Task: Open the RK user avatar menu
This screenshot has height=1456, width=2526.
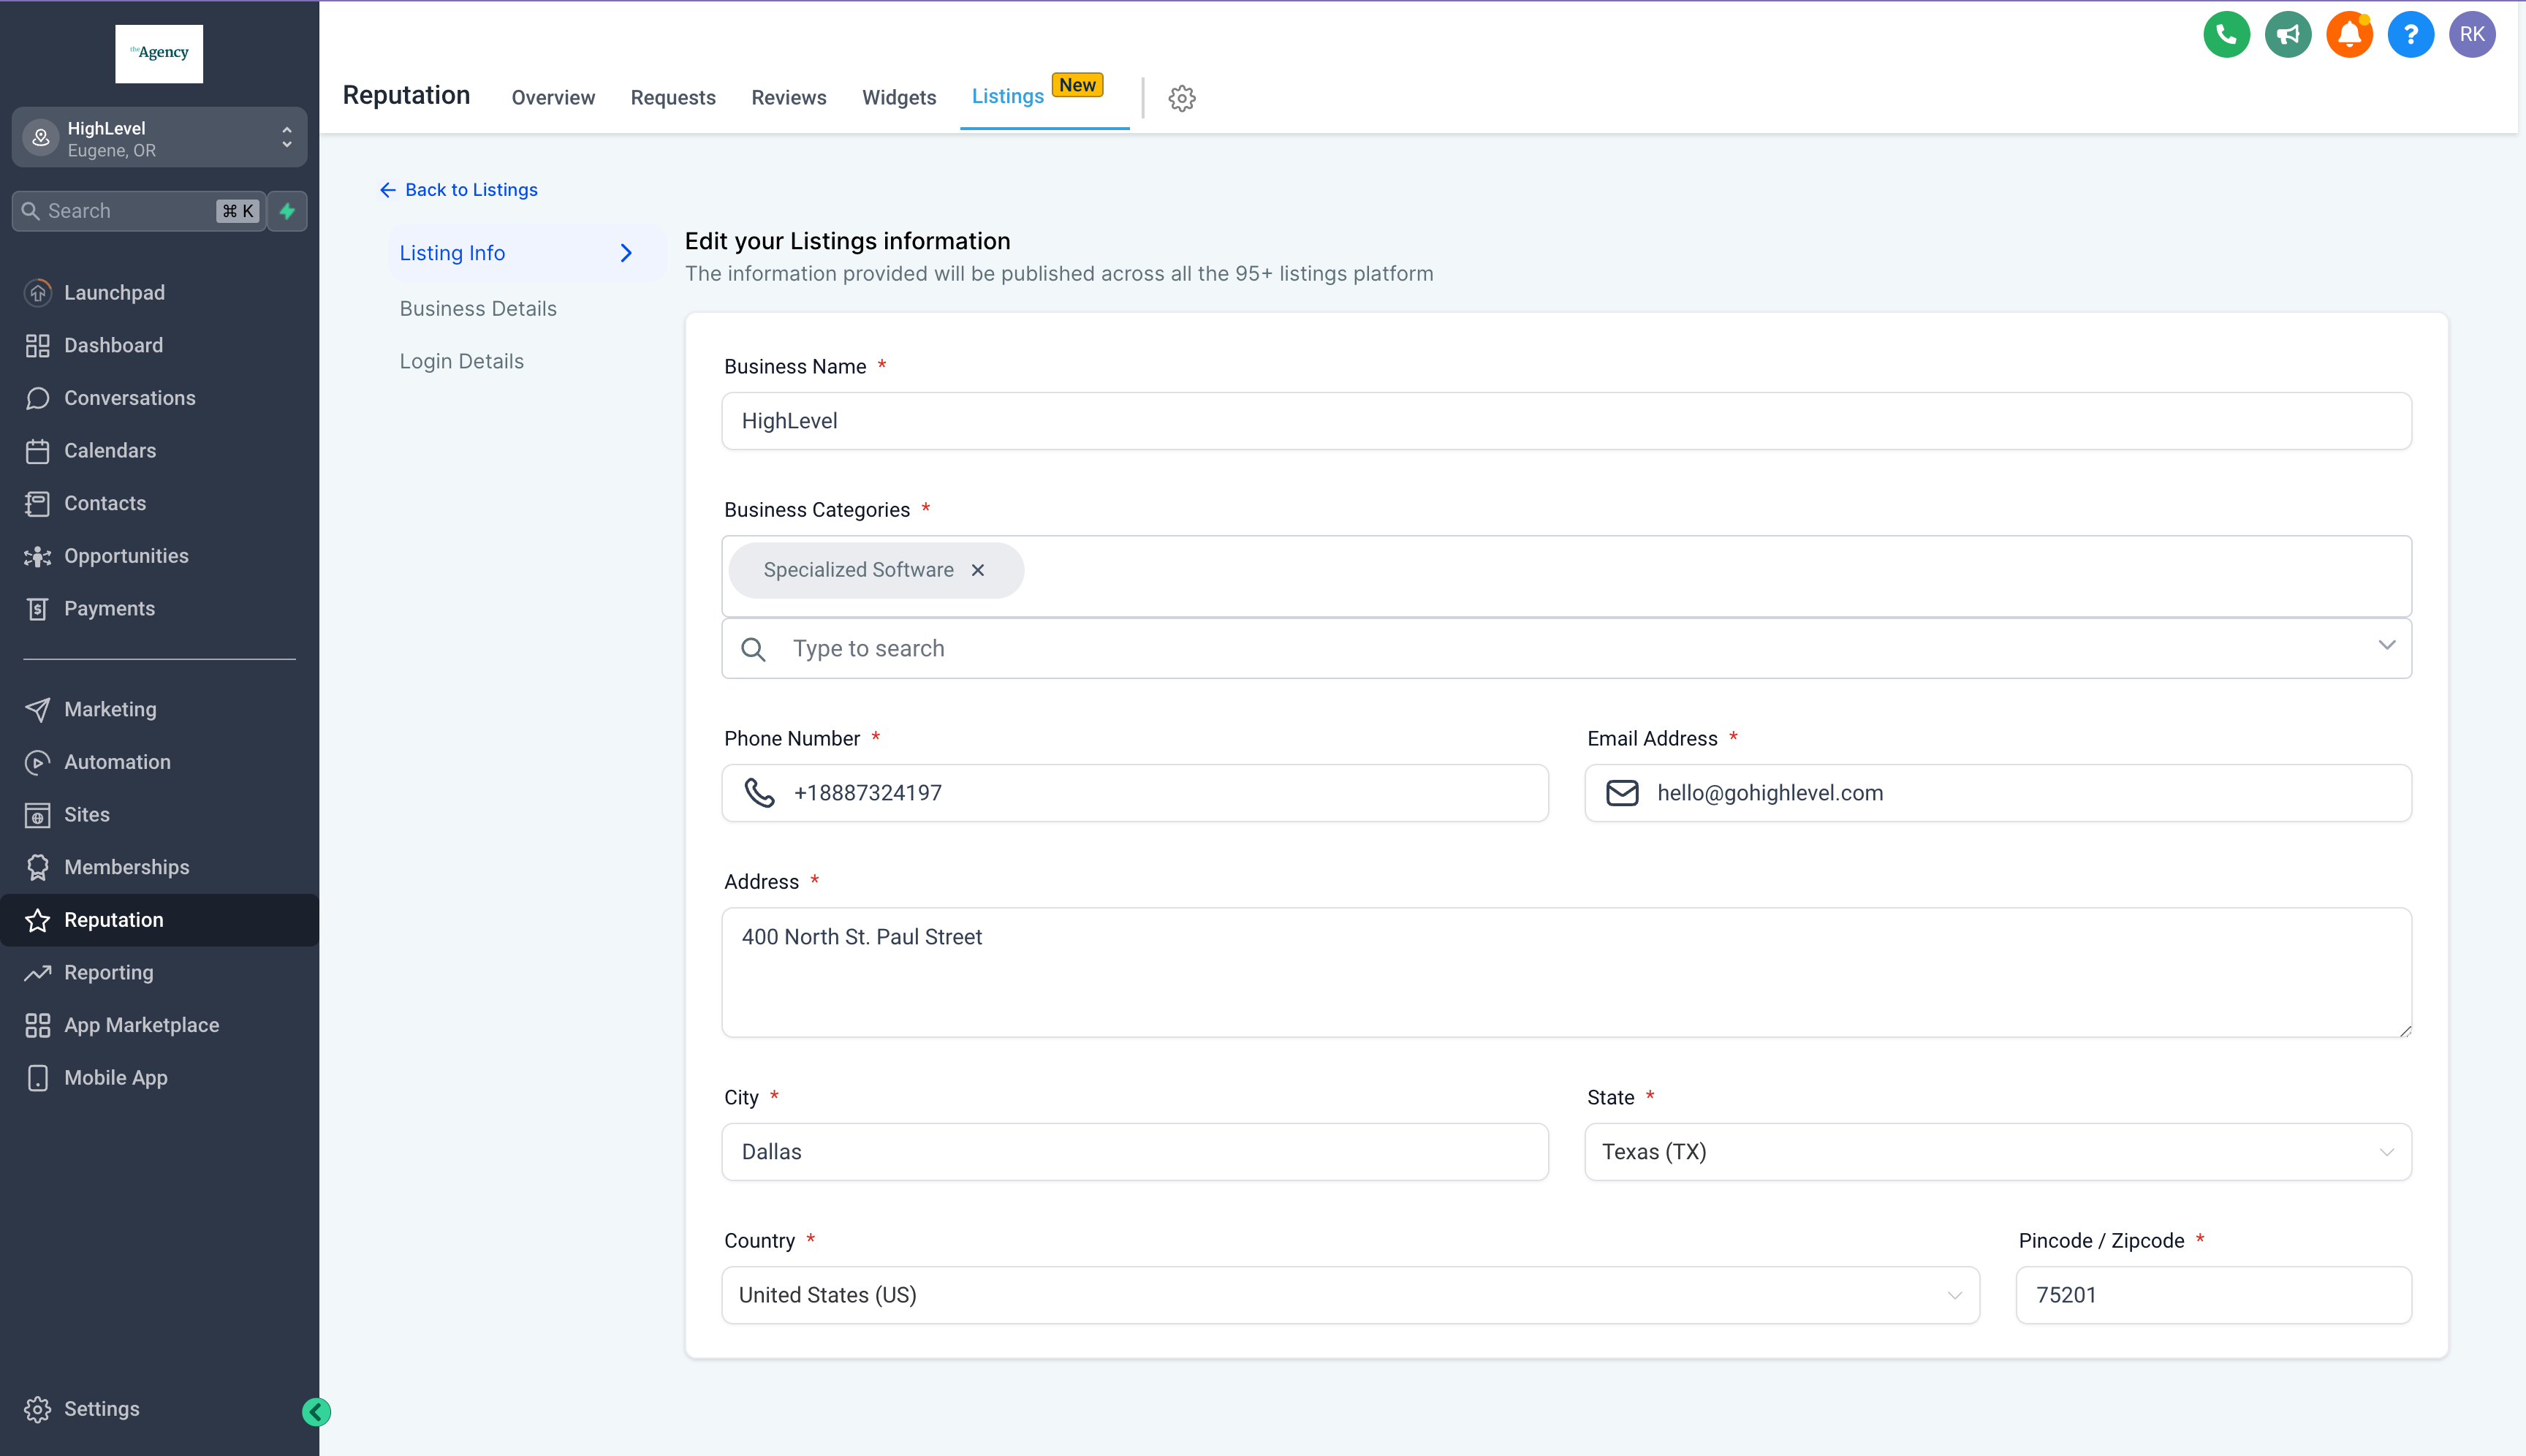Action: (x=2472, y=34)
